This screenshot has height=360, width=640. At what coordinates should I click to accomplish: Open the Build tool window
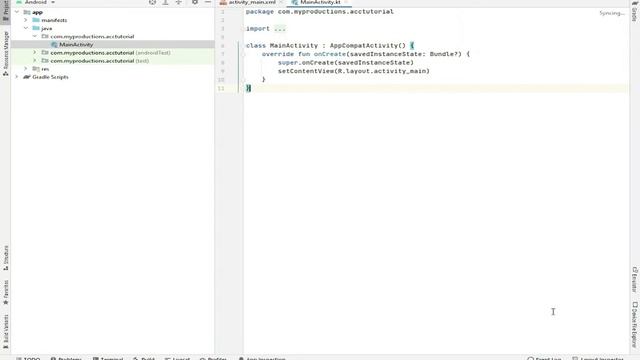point(144,358)
